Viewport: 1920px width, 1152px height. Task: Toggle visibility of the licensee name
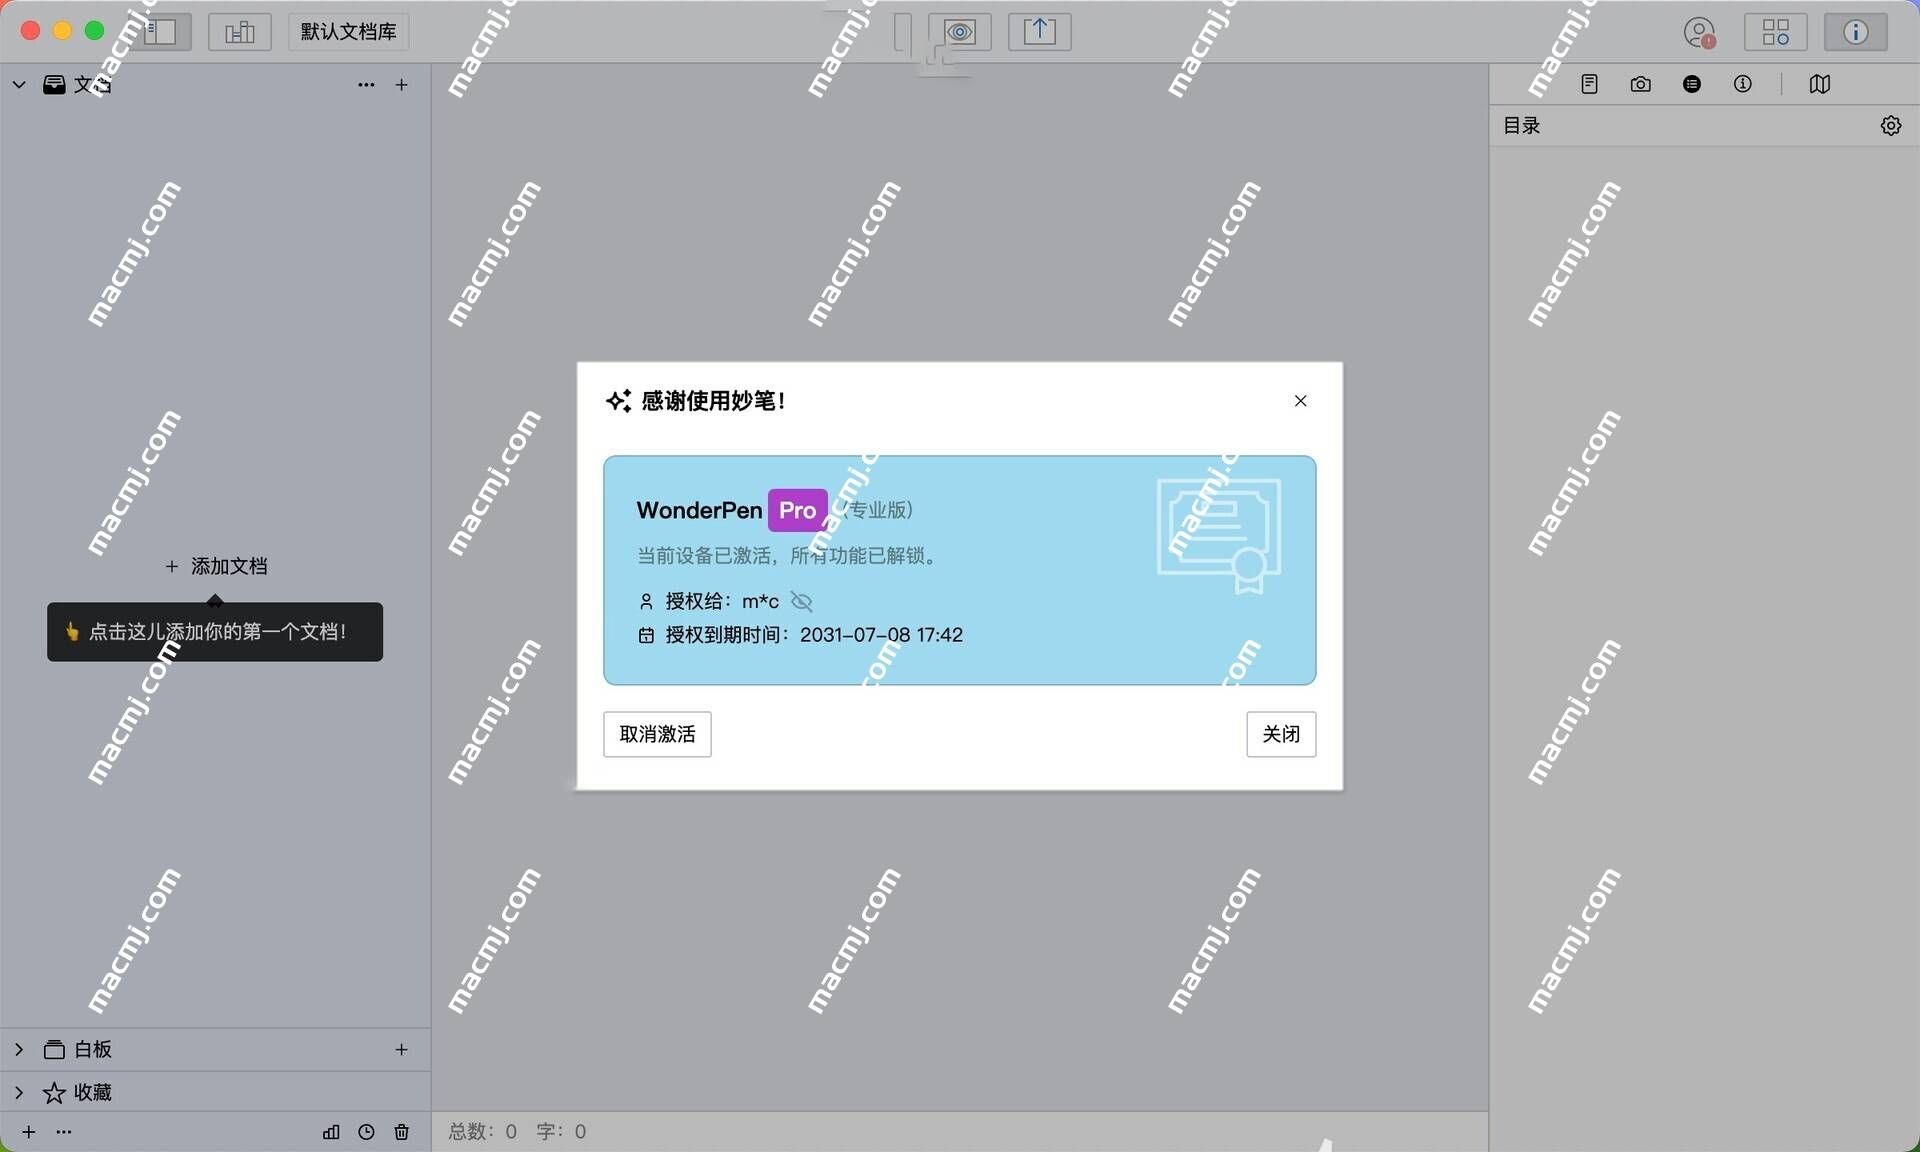tap(802, 601)
